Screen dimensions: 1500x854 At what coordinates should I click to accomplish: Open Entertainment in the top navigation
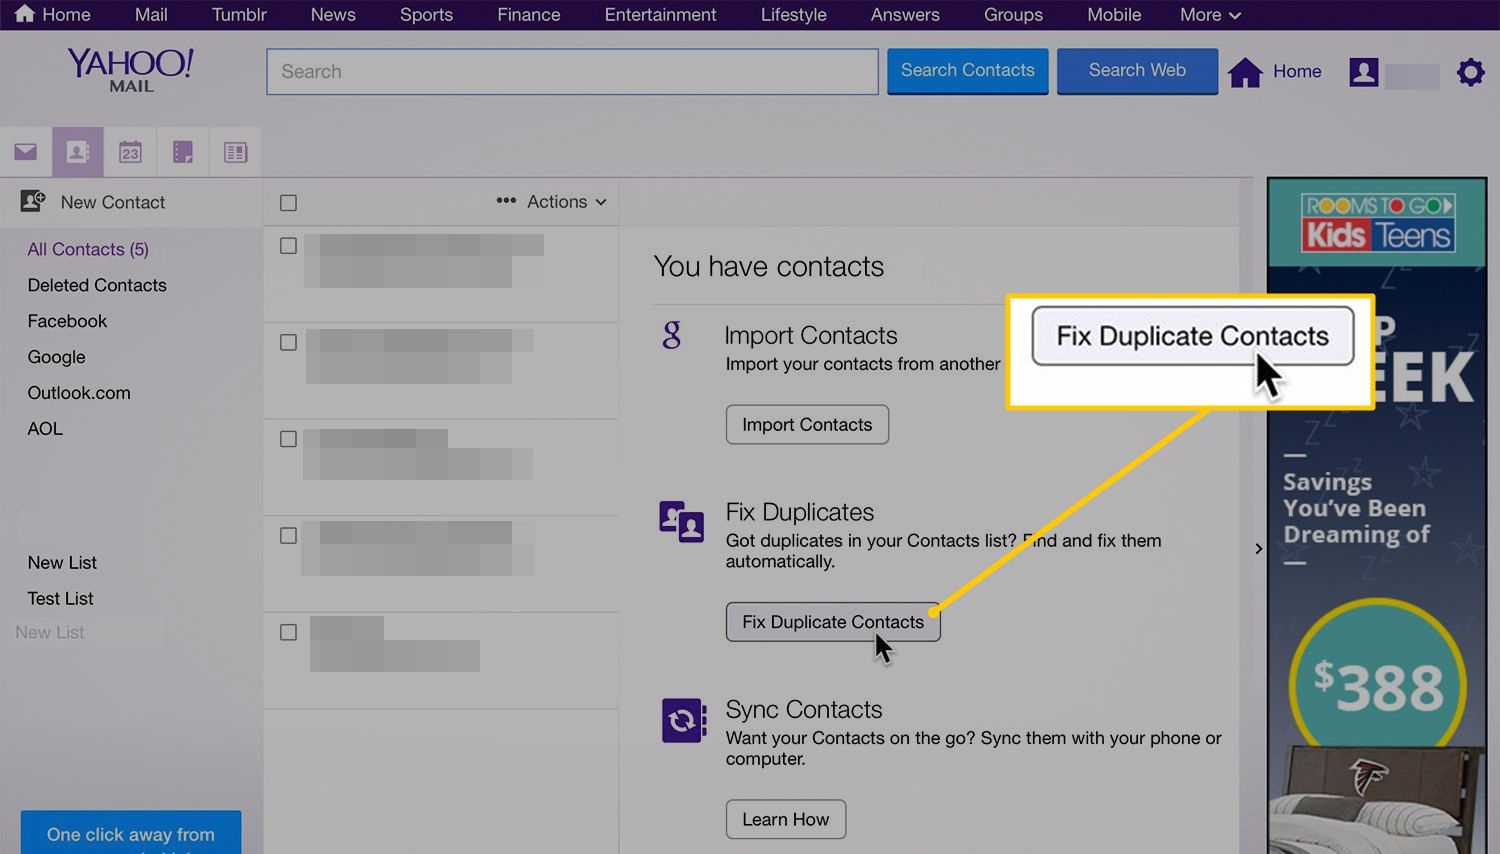pos(660,15)
